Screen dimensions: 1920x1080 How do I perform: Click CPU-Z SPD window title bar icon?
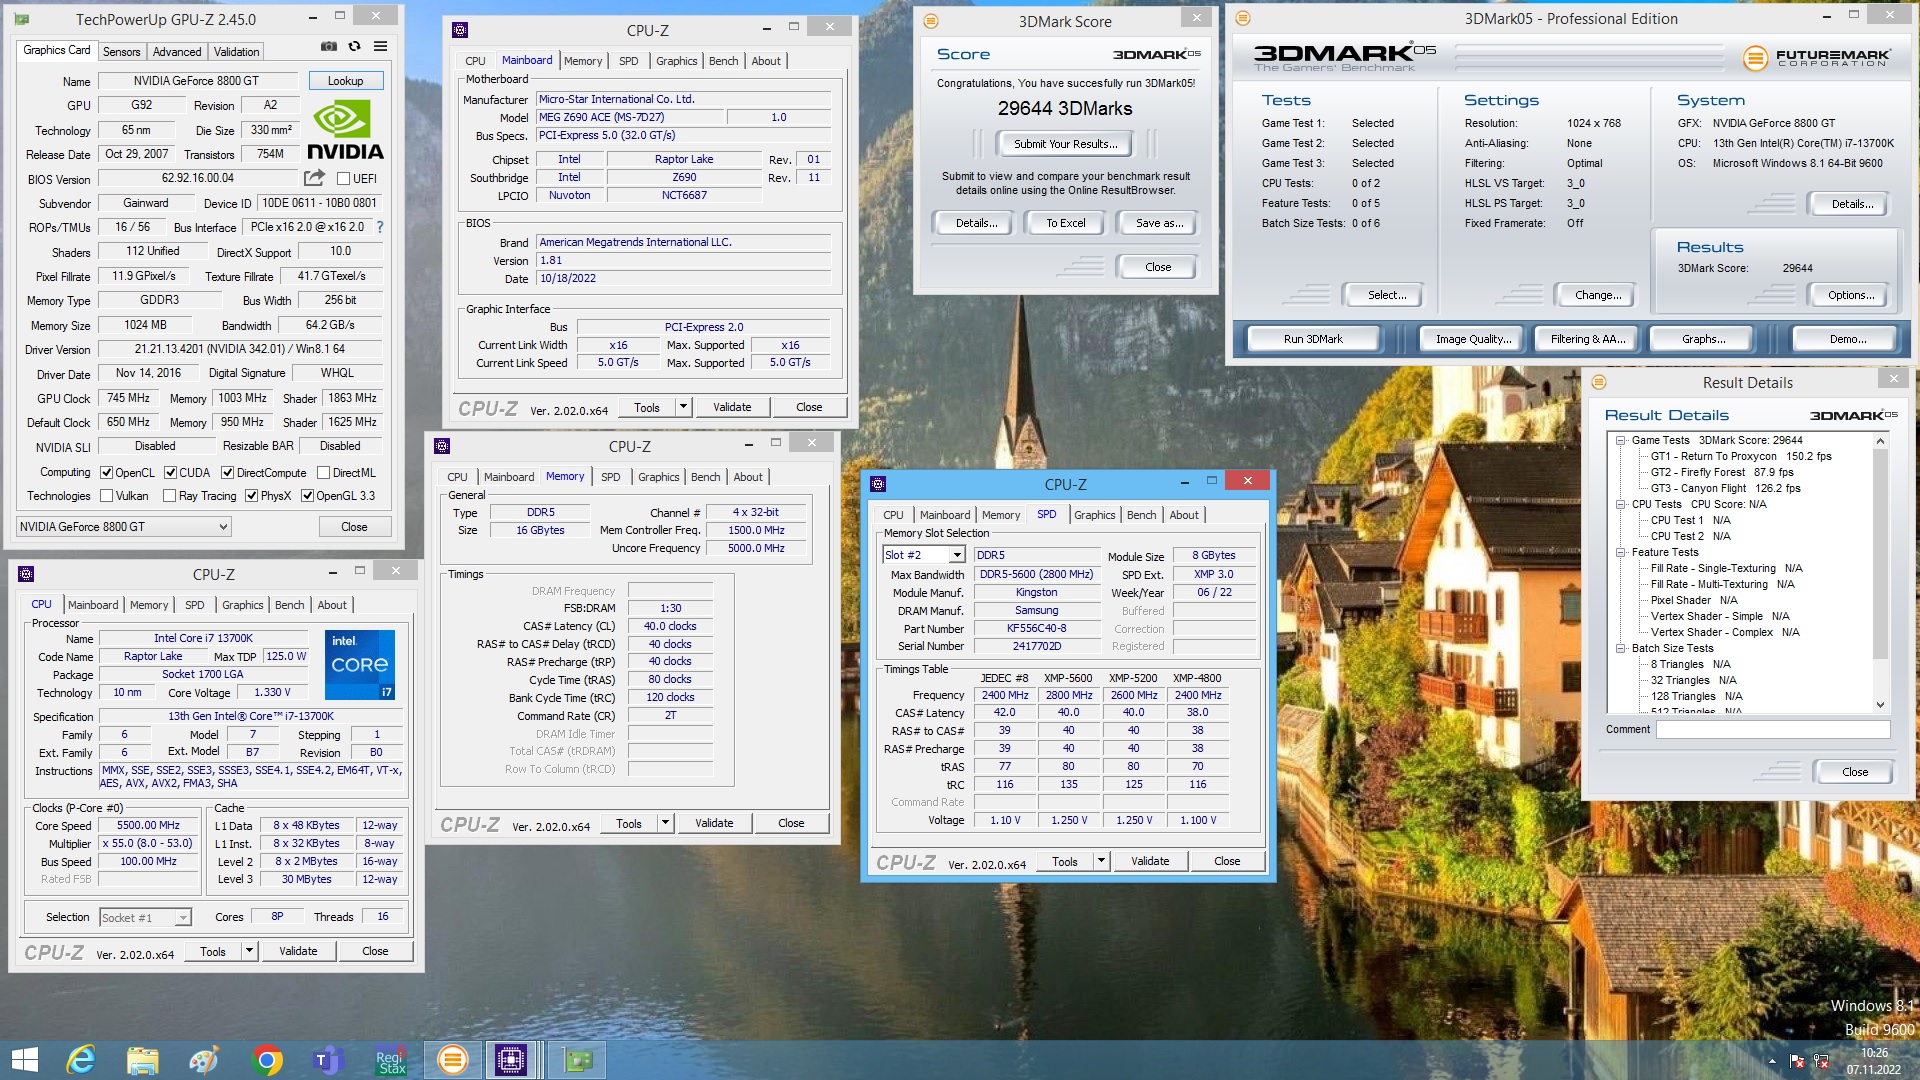[x=878, y=484]
